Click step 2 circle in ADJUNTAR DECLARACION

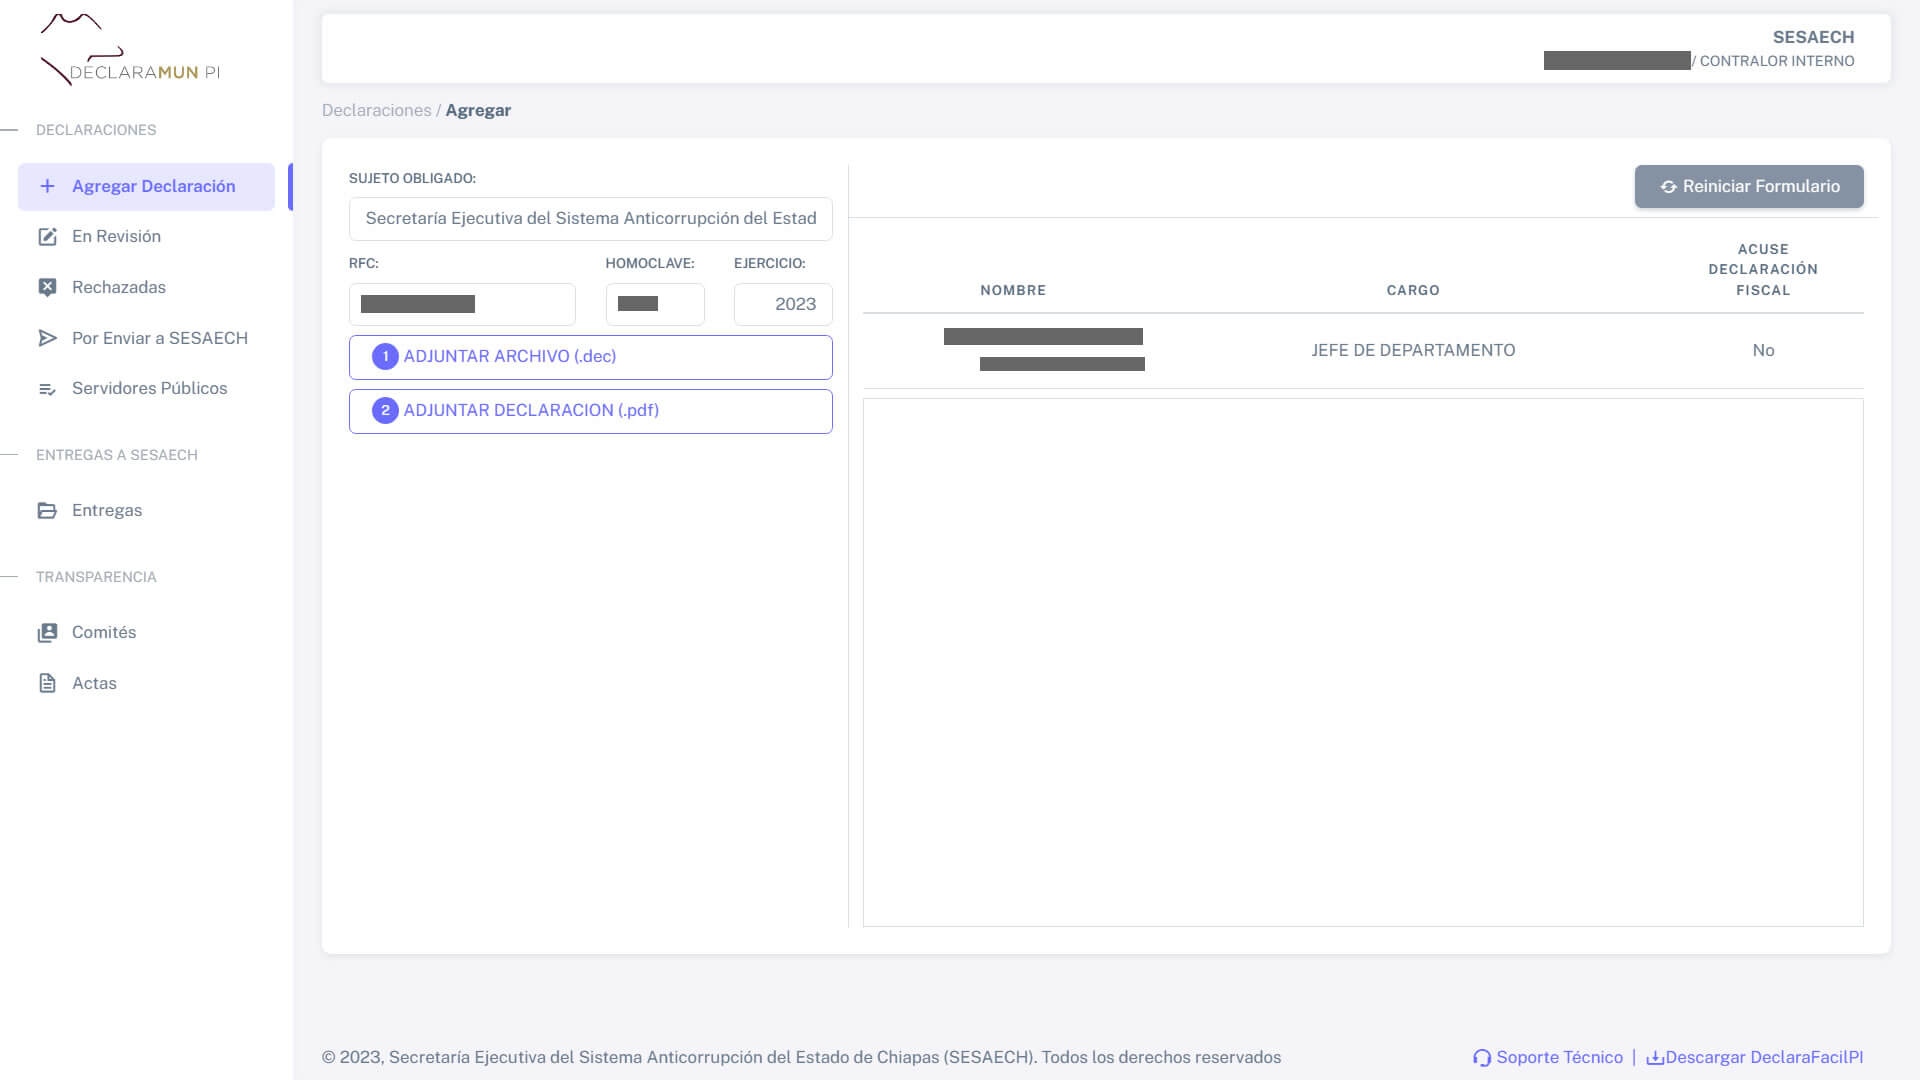pyautogui.click(x=385, y=411)
